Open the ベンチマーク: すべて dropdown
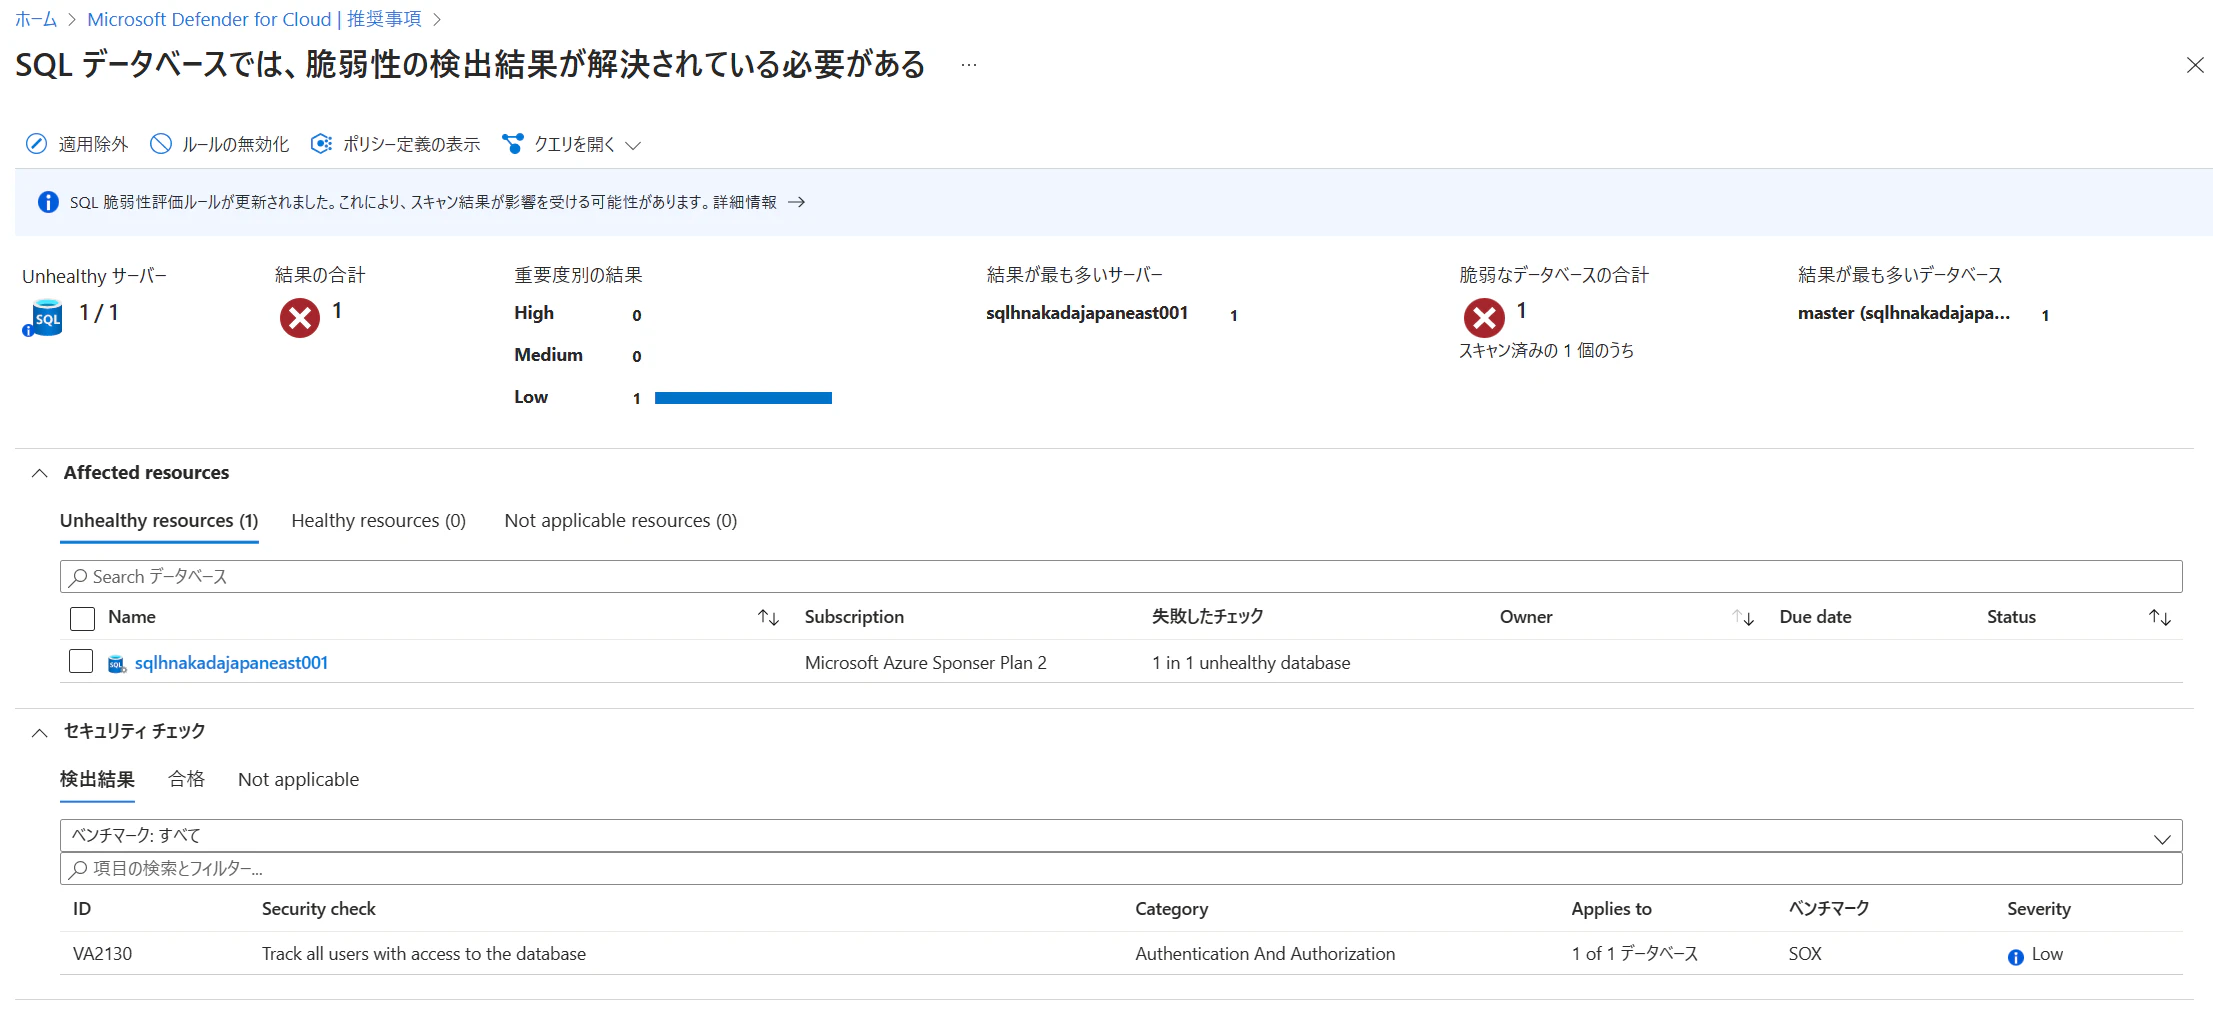The width and height of the screenshot is (2213, 1011). tap(1121, 836)
